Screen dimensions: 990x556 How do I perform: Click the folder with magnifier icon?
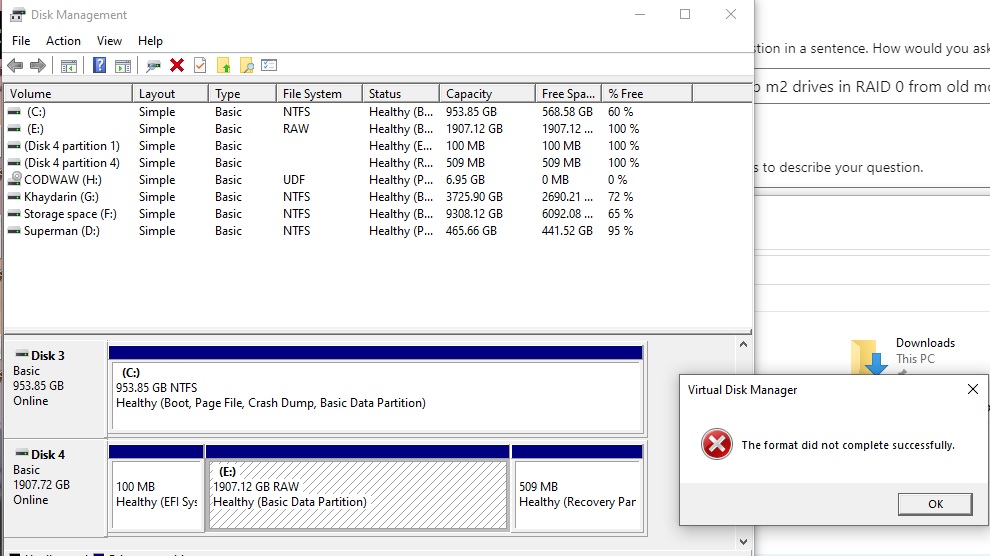tap(246, 65)
